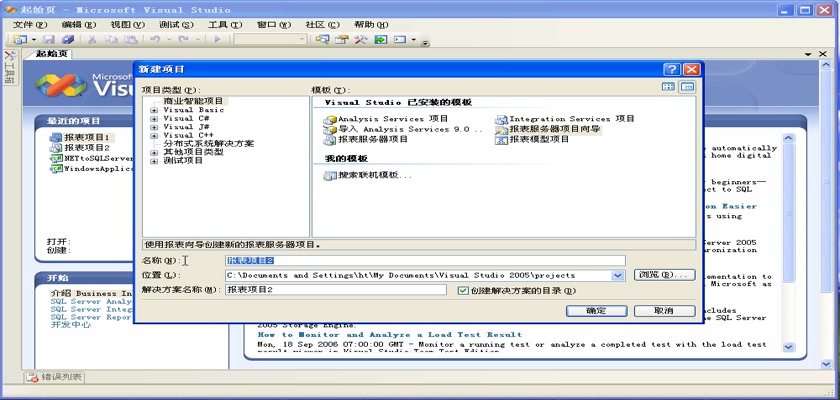
Task: Click the dialog help question-mark button
Action: [x=672, y=70]
